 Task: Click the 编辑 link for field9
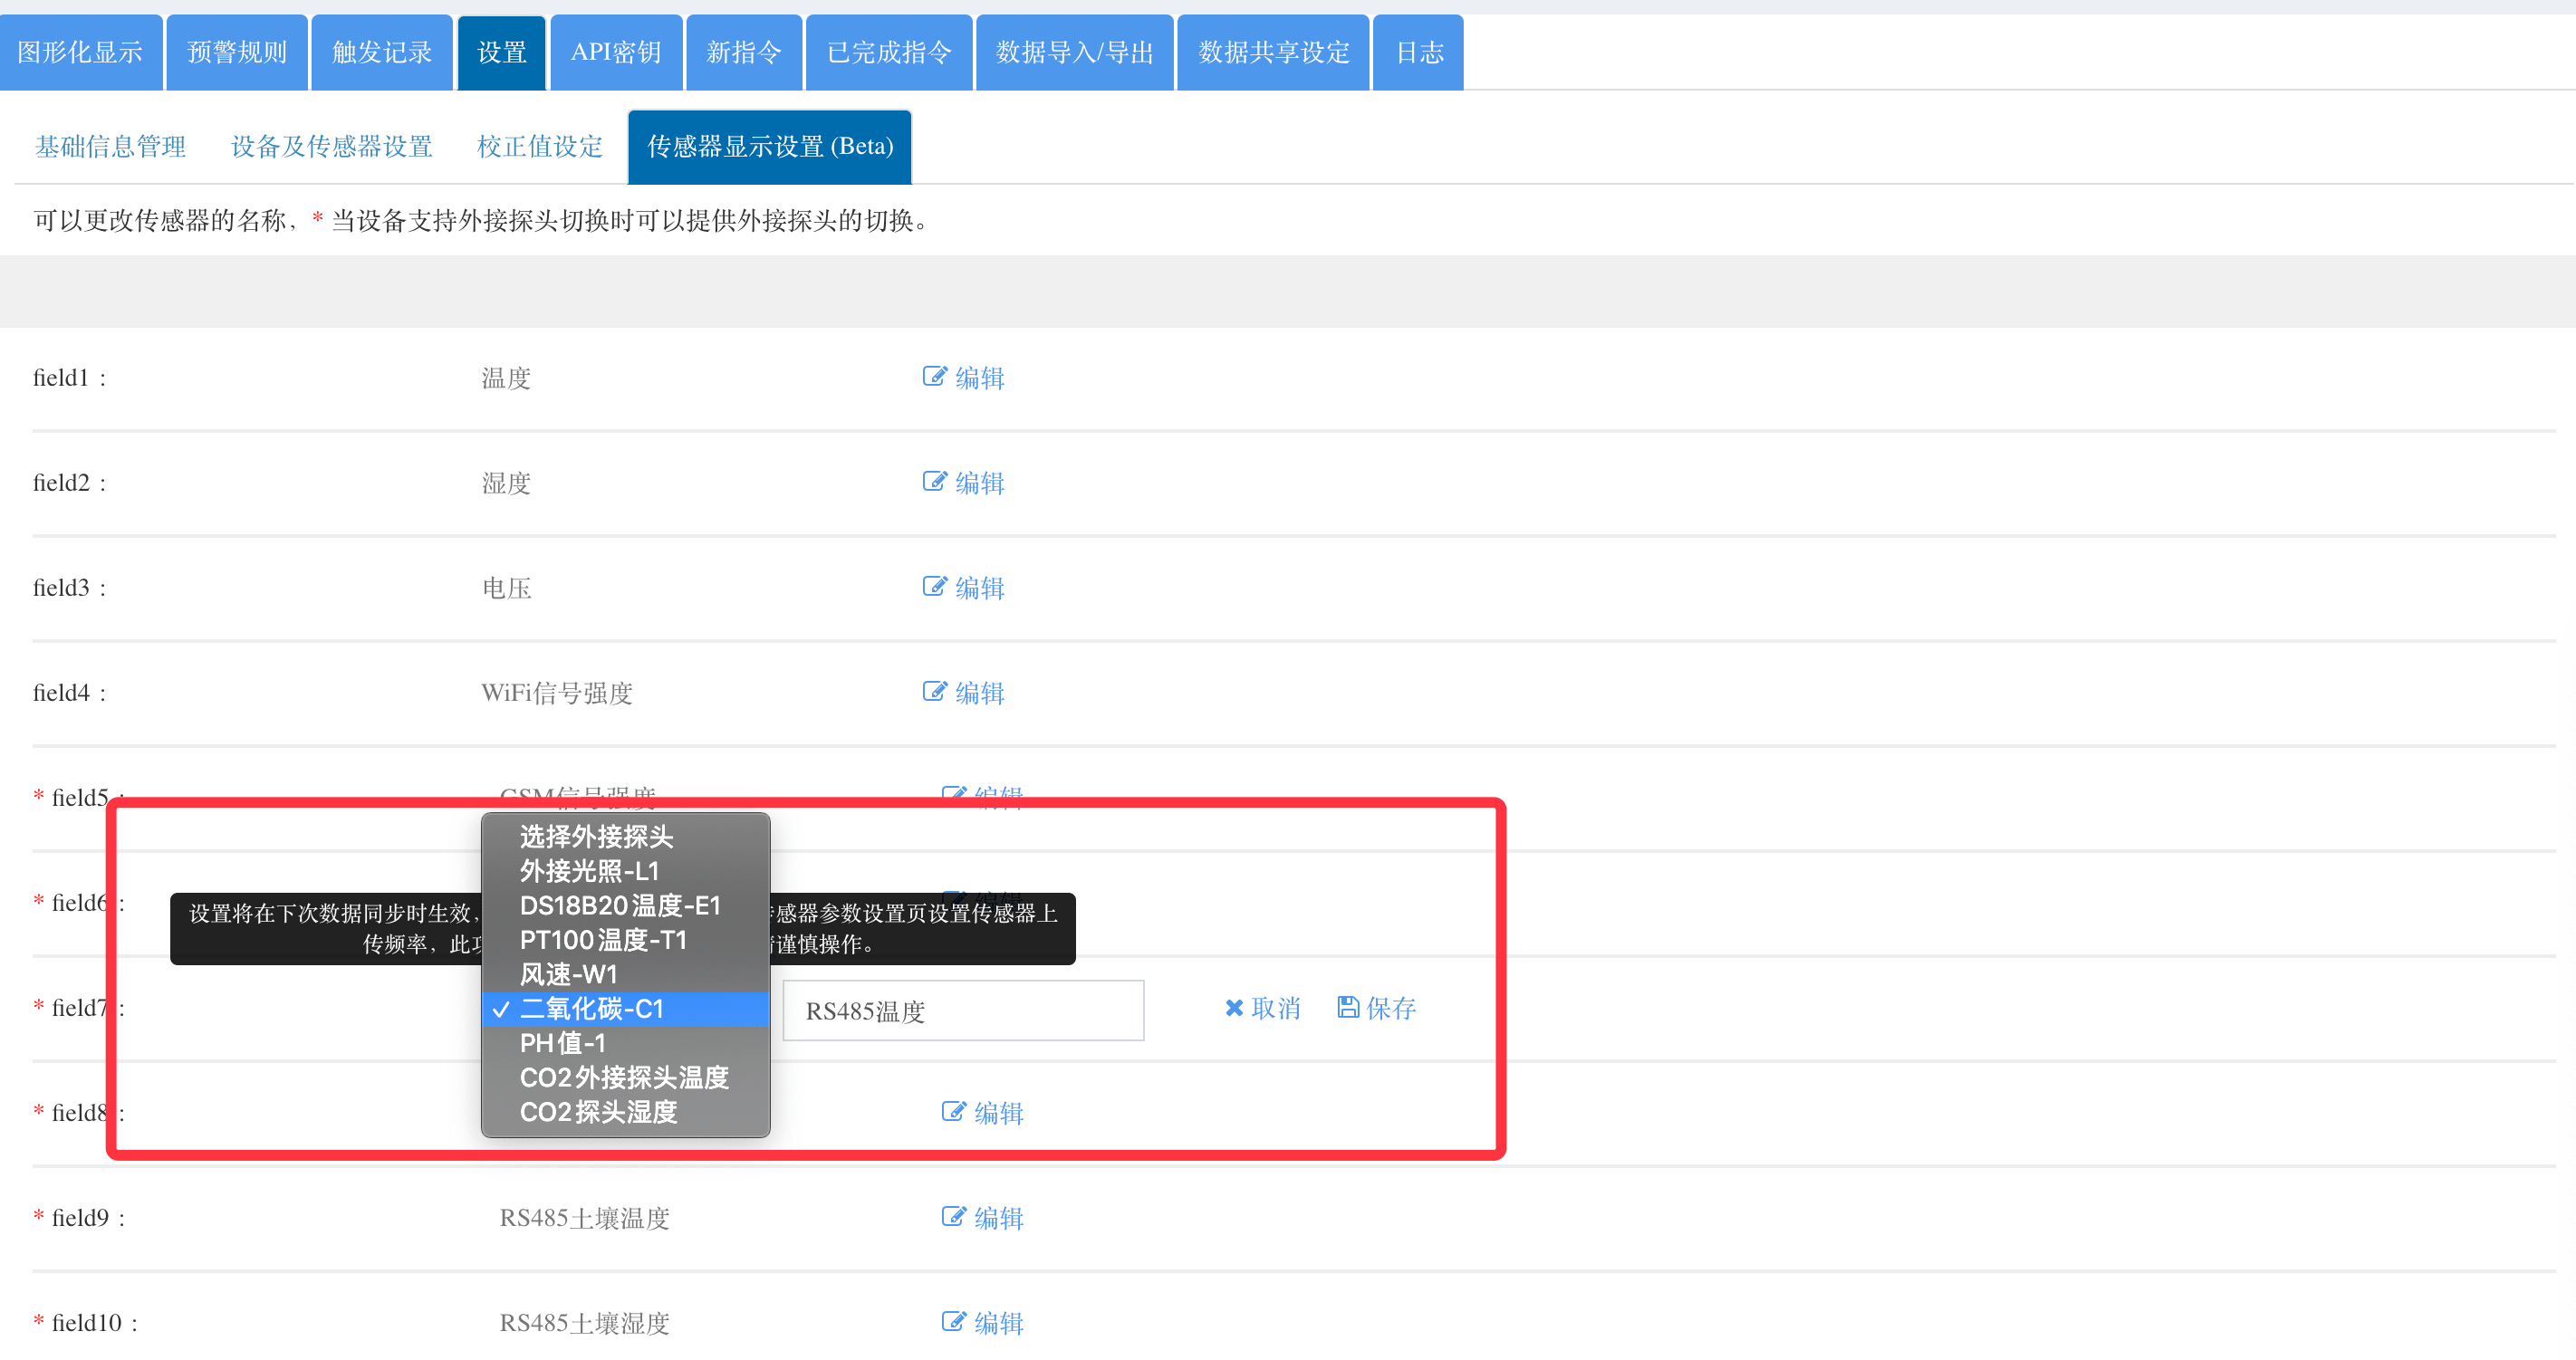coord(999,1218)
